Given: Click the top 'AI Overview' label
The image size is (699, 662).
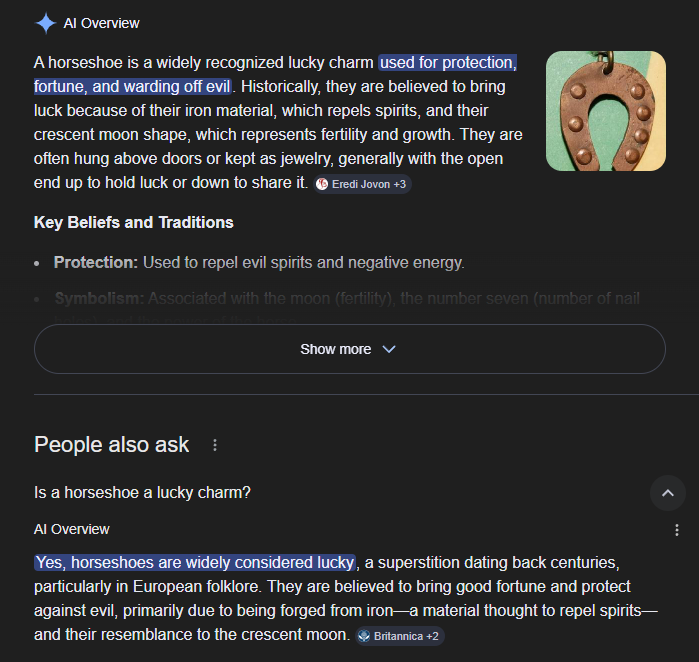Looking at the screenshot, I should (101, 23).
